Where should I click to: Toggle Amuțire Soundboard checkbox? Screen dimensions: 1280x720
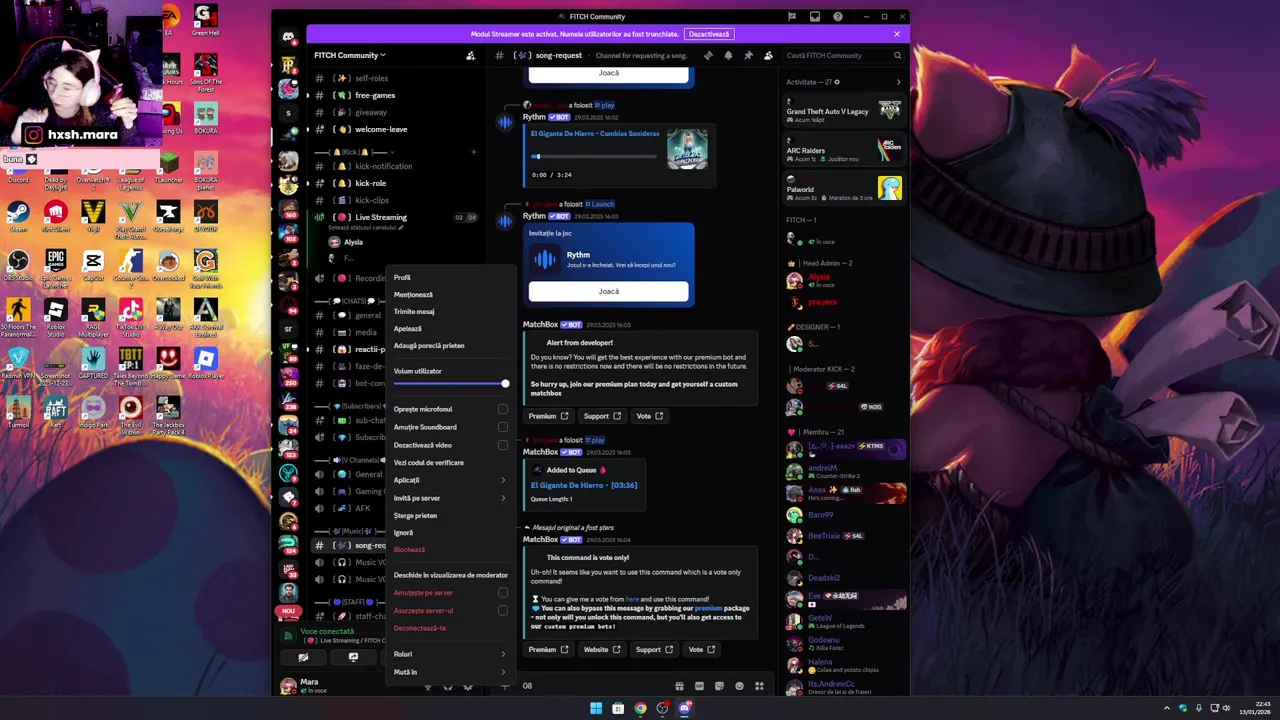(x=503, y=427)
